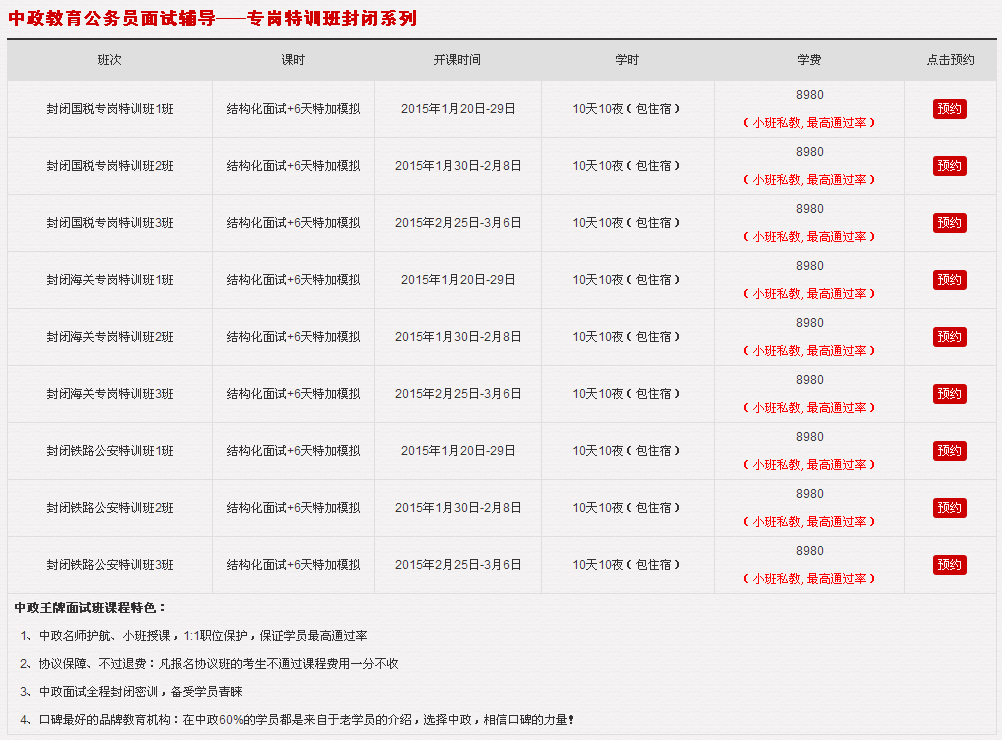Click class name 封闭国税专岗特训班1班
The width and height of the screenshot is (1002, 740).
[x=110, y=109]
